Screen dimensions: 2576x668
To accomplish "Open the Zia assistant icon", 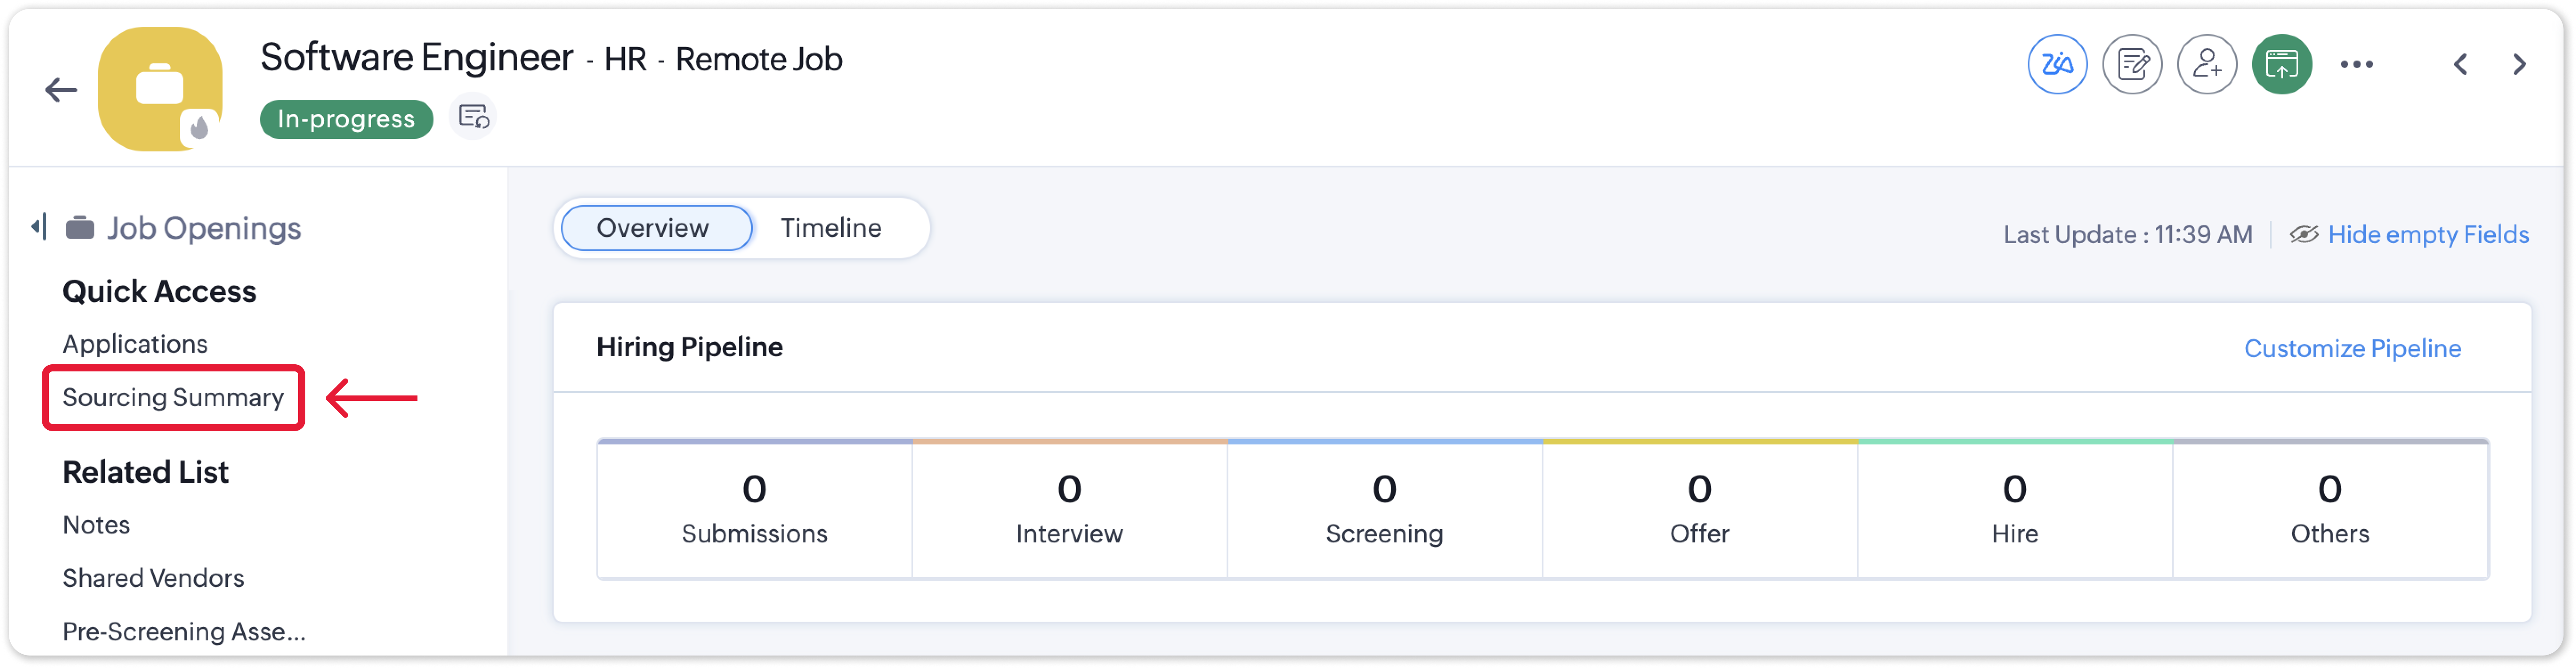I will (x=2056, y=64).
